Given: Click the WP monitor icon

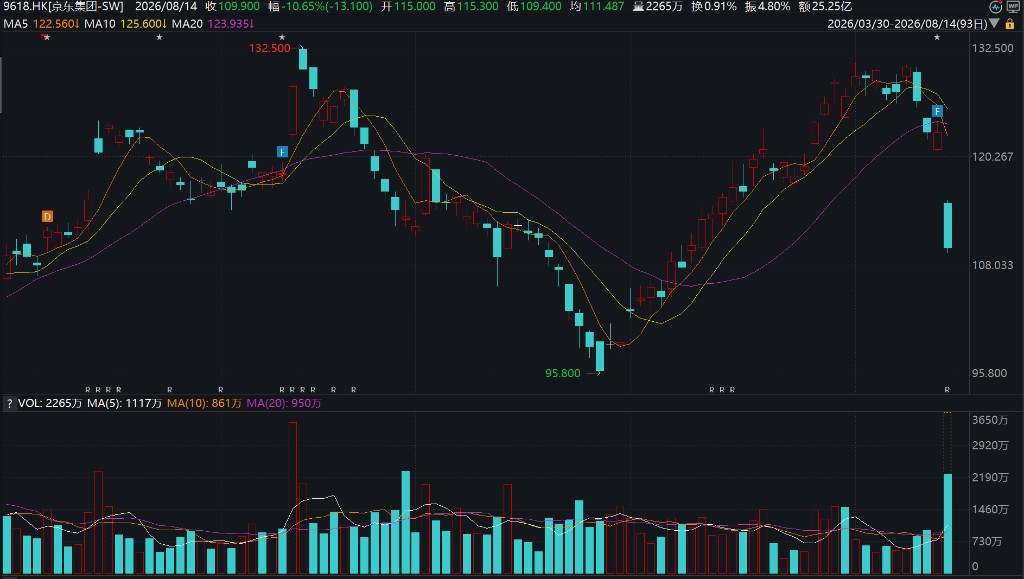Looking at the screenshot, I should click(x=1013, y=7).
